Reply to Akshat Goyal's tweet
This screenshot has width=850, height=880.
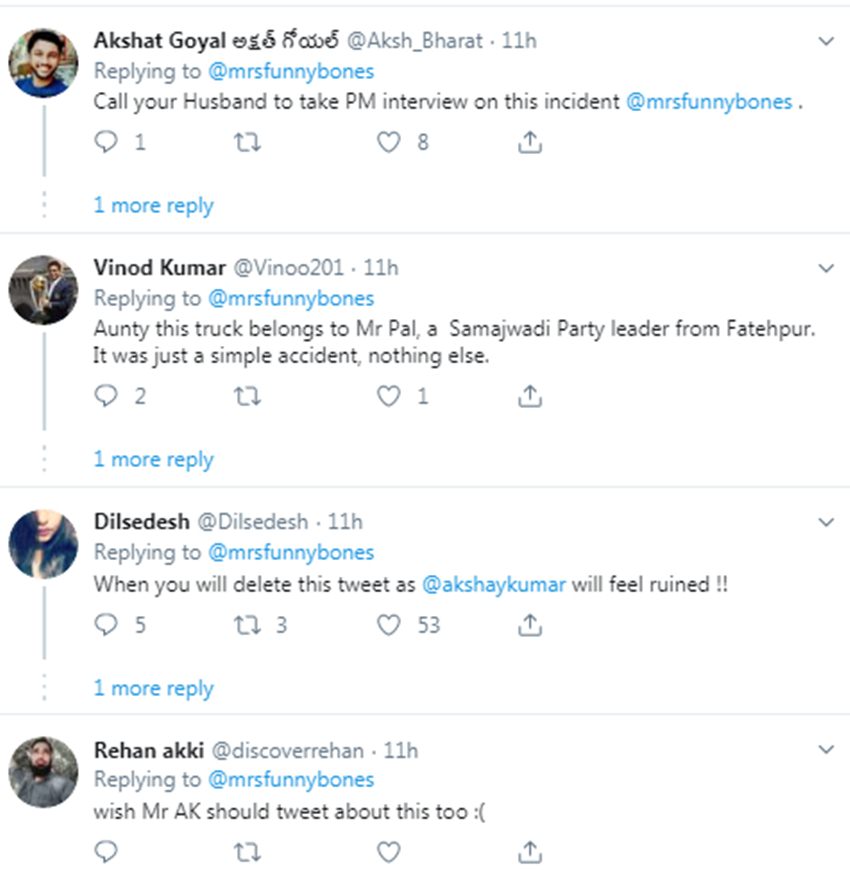(106, 143)
